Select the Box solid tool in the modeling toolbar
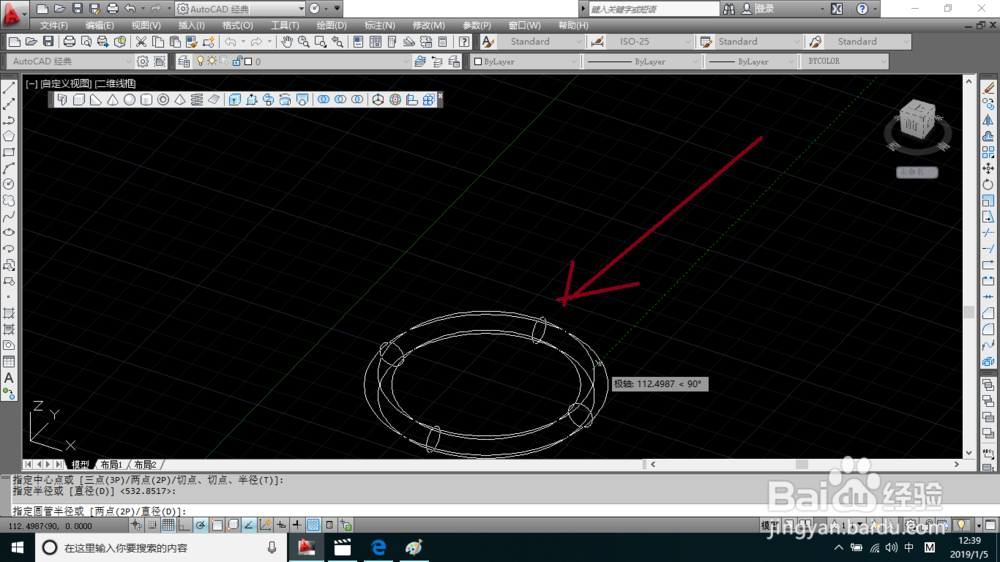The image size is (1000, 562). pyautogui.click(x=78, y=100)
